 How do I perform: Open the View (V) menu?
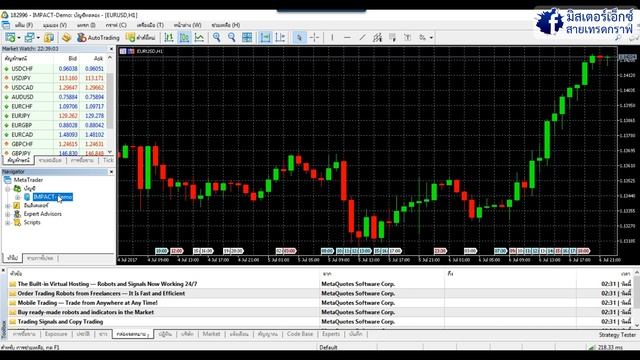click(55, 25)
